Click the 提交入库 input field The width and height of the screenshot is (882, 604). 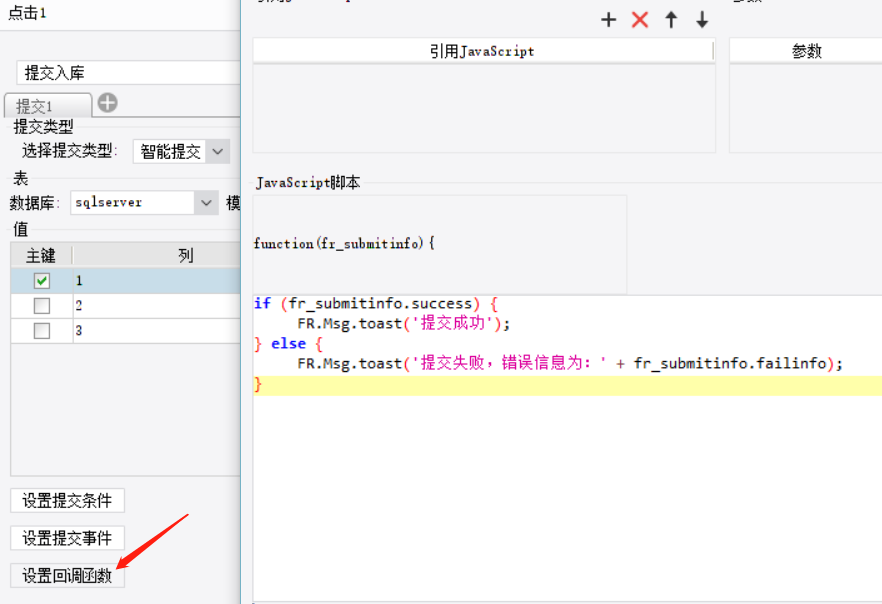[128, 73]
